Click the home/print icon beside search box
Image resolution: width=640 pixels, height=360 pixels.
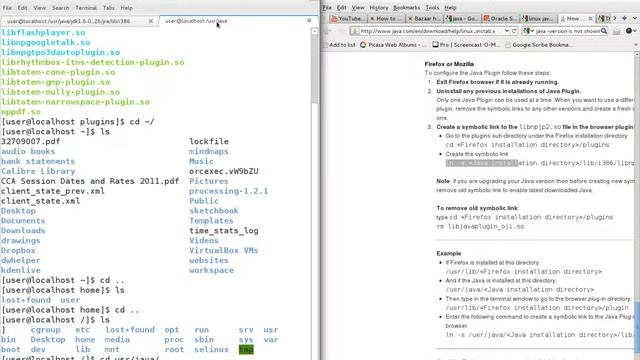(617, 31)
